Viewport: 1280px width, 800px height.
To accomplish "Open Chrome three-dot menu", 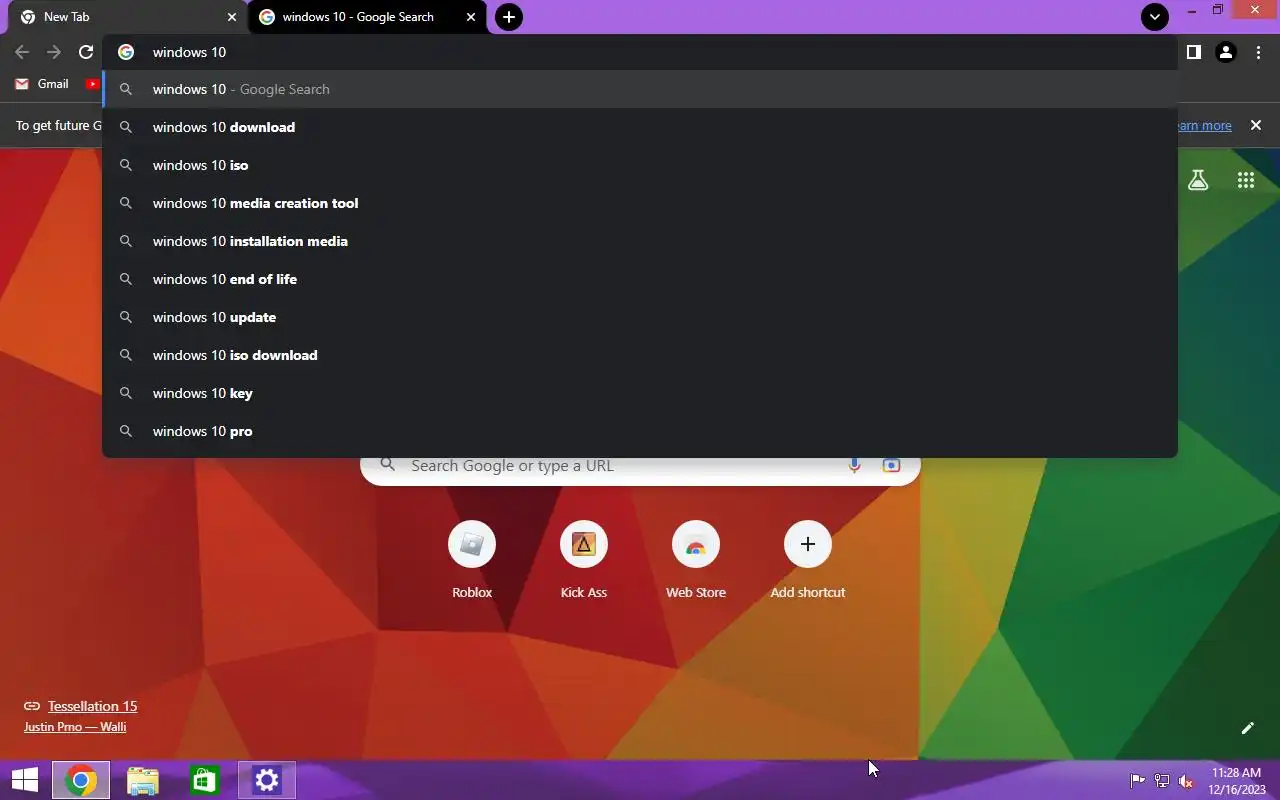I will click(1258, 52).
